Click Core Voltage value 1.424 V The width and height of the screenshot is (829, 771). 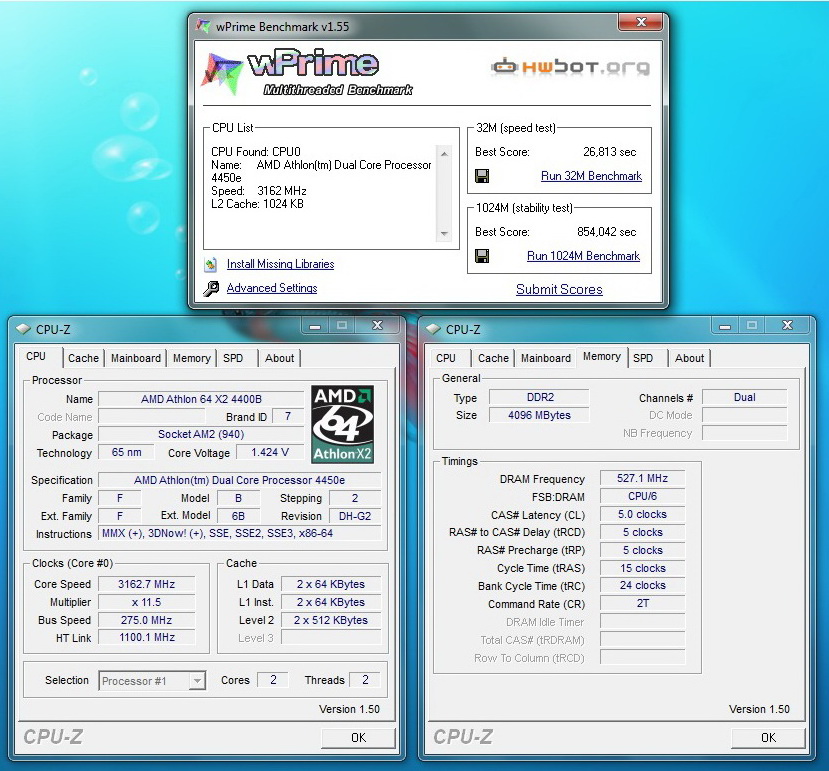click(270, 453)
